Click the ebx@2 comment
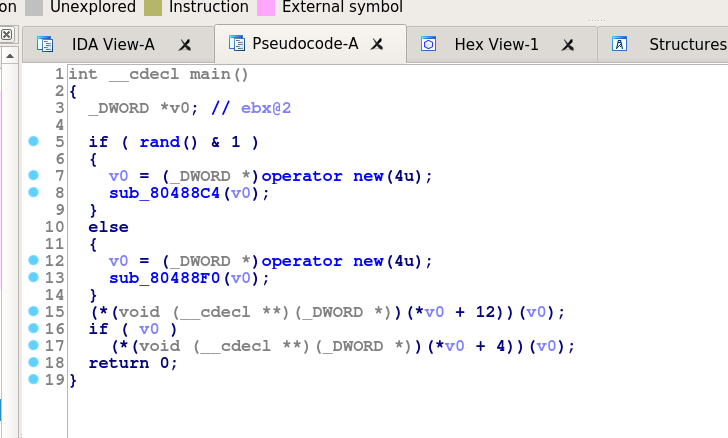The width and height of the screenshot is (728, 438). tap(266, 108)
